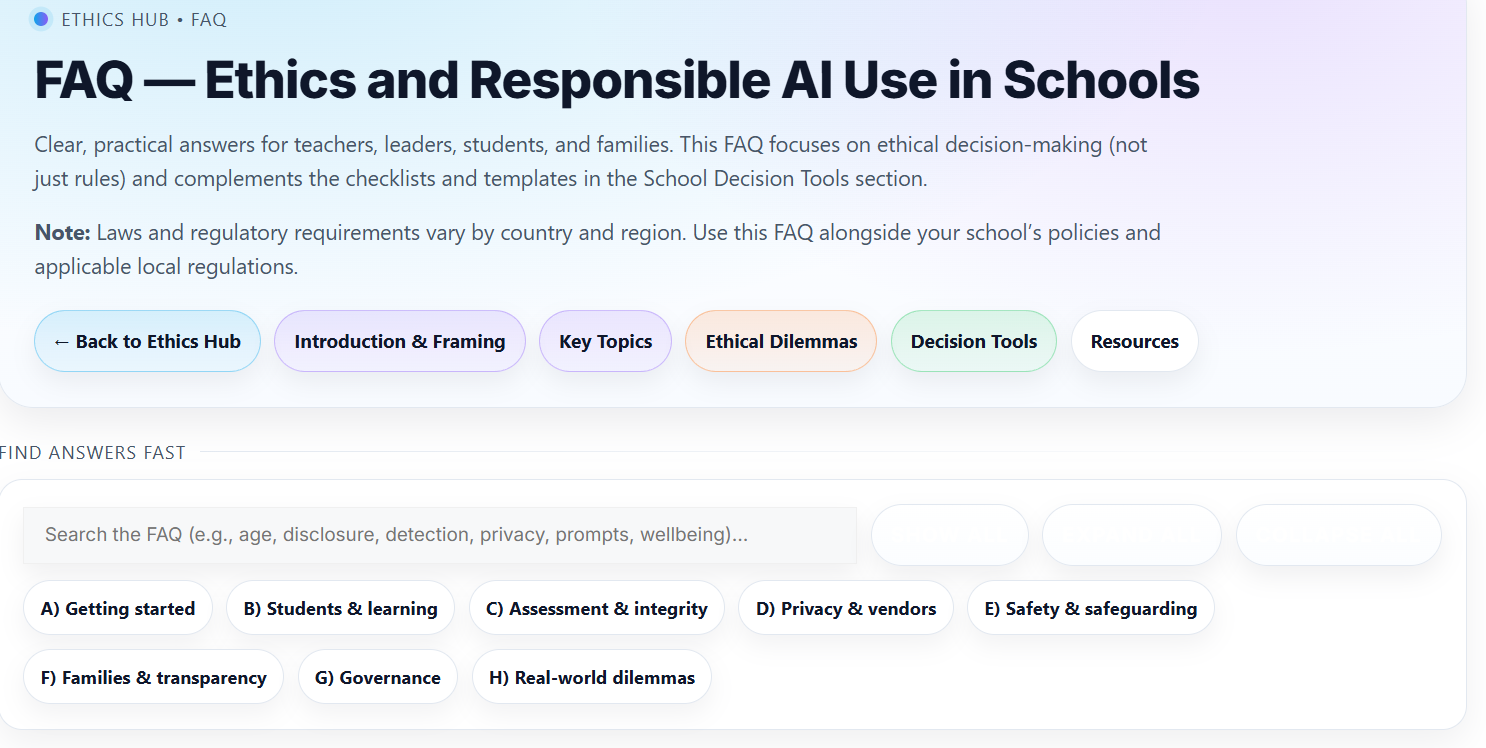Viewport: 1486px width, 748px height.
Task: Filter by A) Getting started
Action: point(118,608)
